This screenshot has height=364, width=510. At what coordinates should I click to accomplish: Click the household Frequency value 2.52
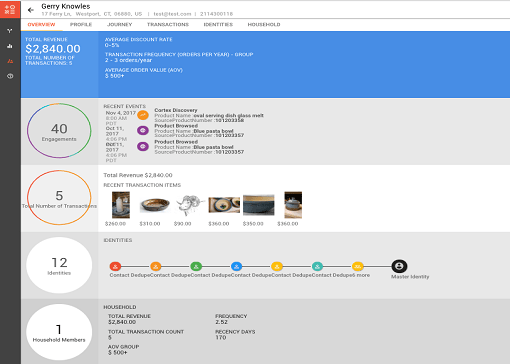pos(221,322)
